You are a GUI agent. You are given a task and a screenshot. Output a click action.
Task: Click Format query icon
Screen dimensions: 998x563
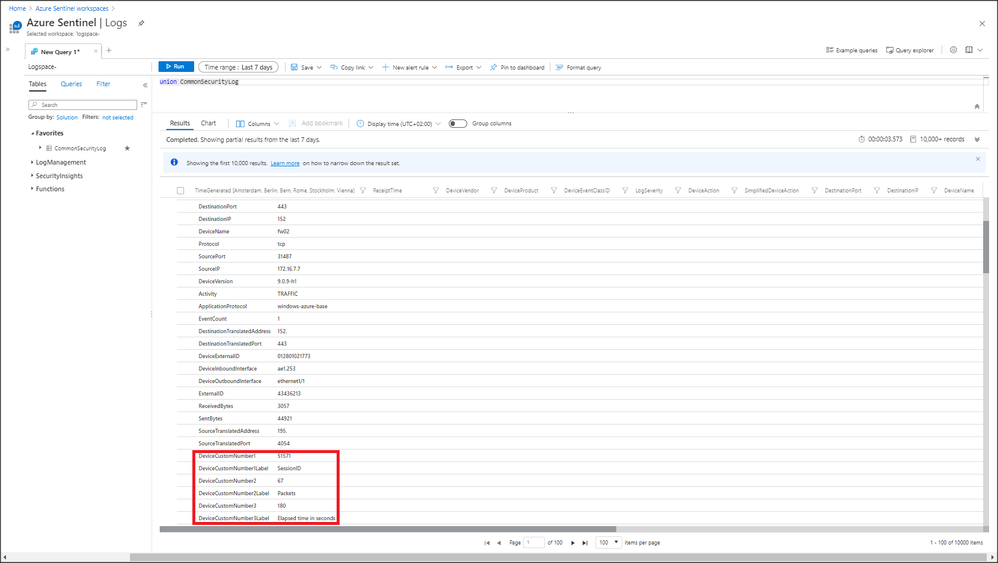[560, 68]
